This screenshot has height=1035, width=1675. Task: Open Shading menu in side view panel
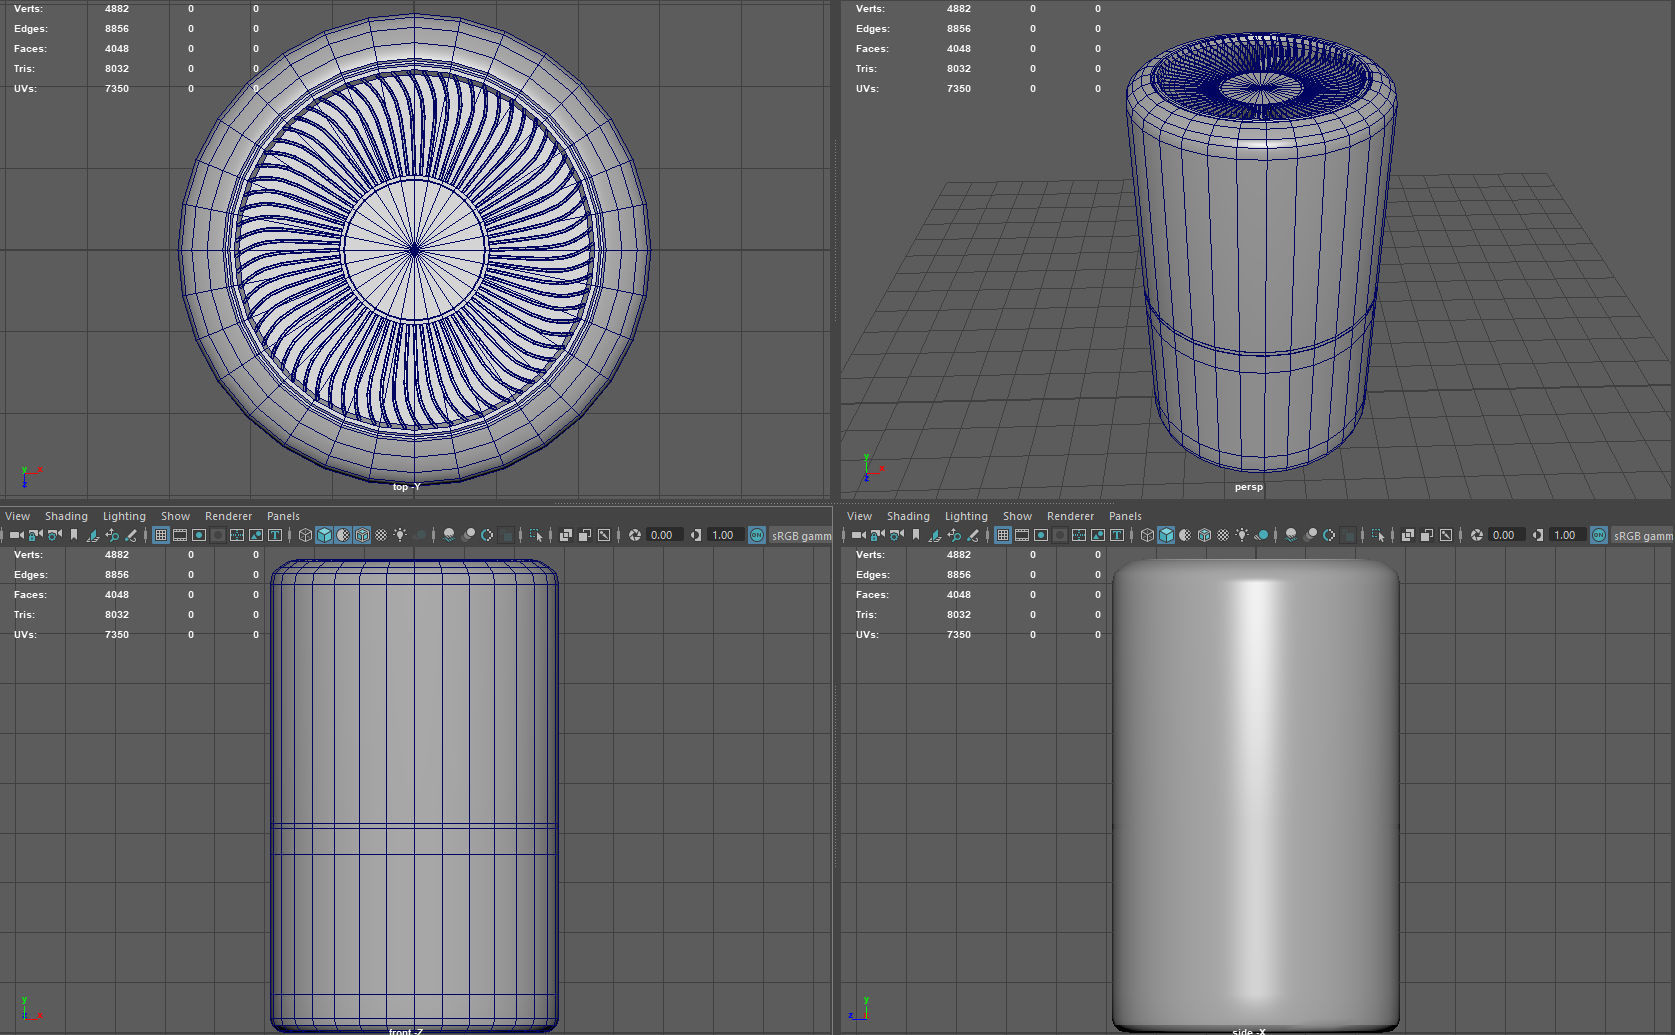tap(908, 516)
